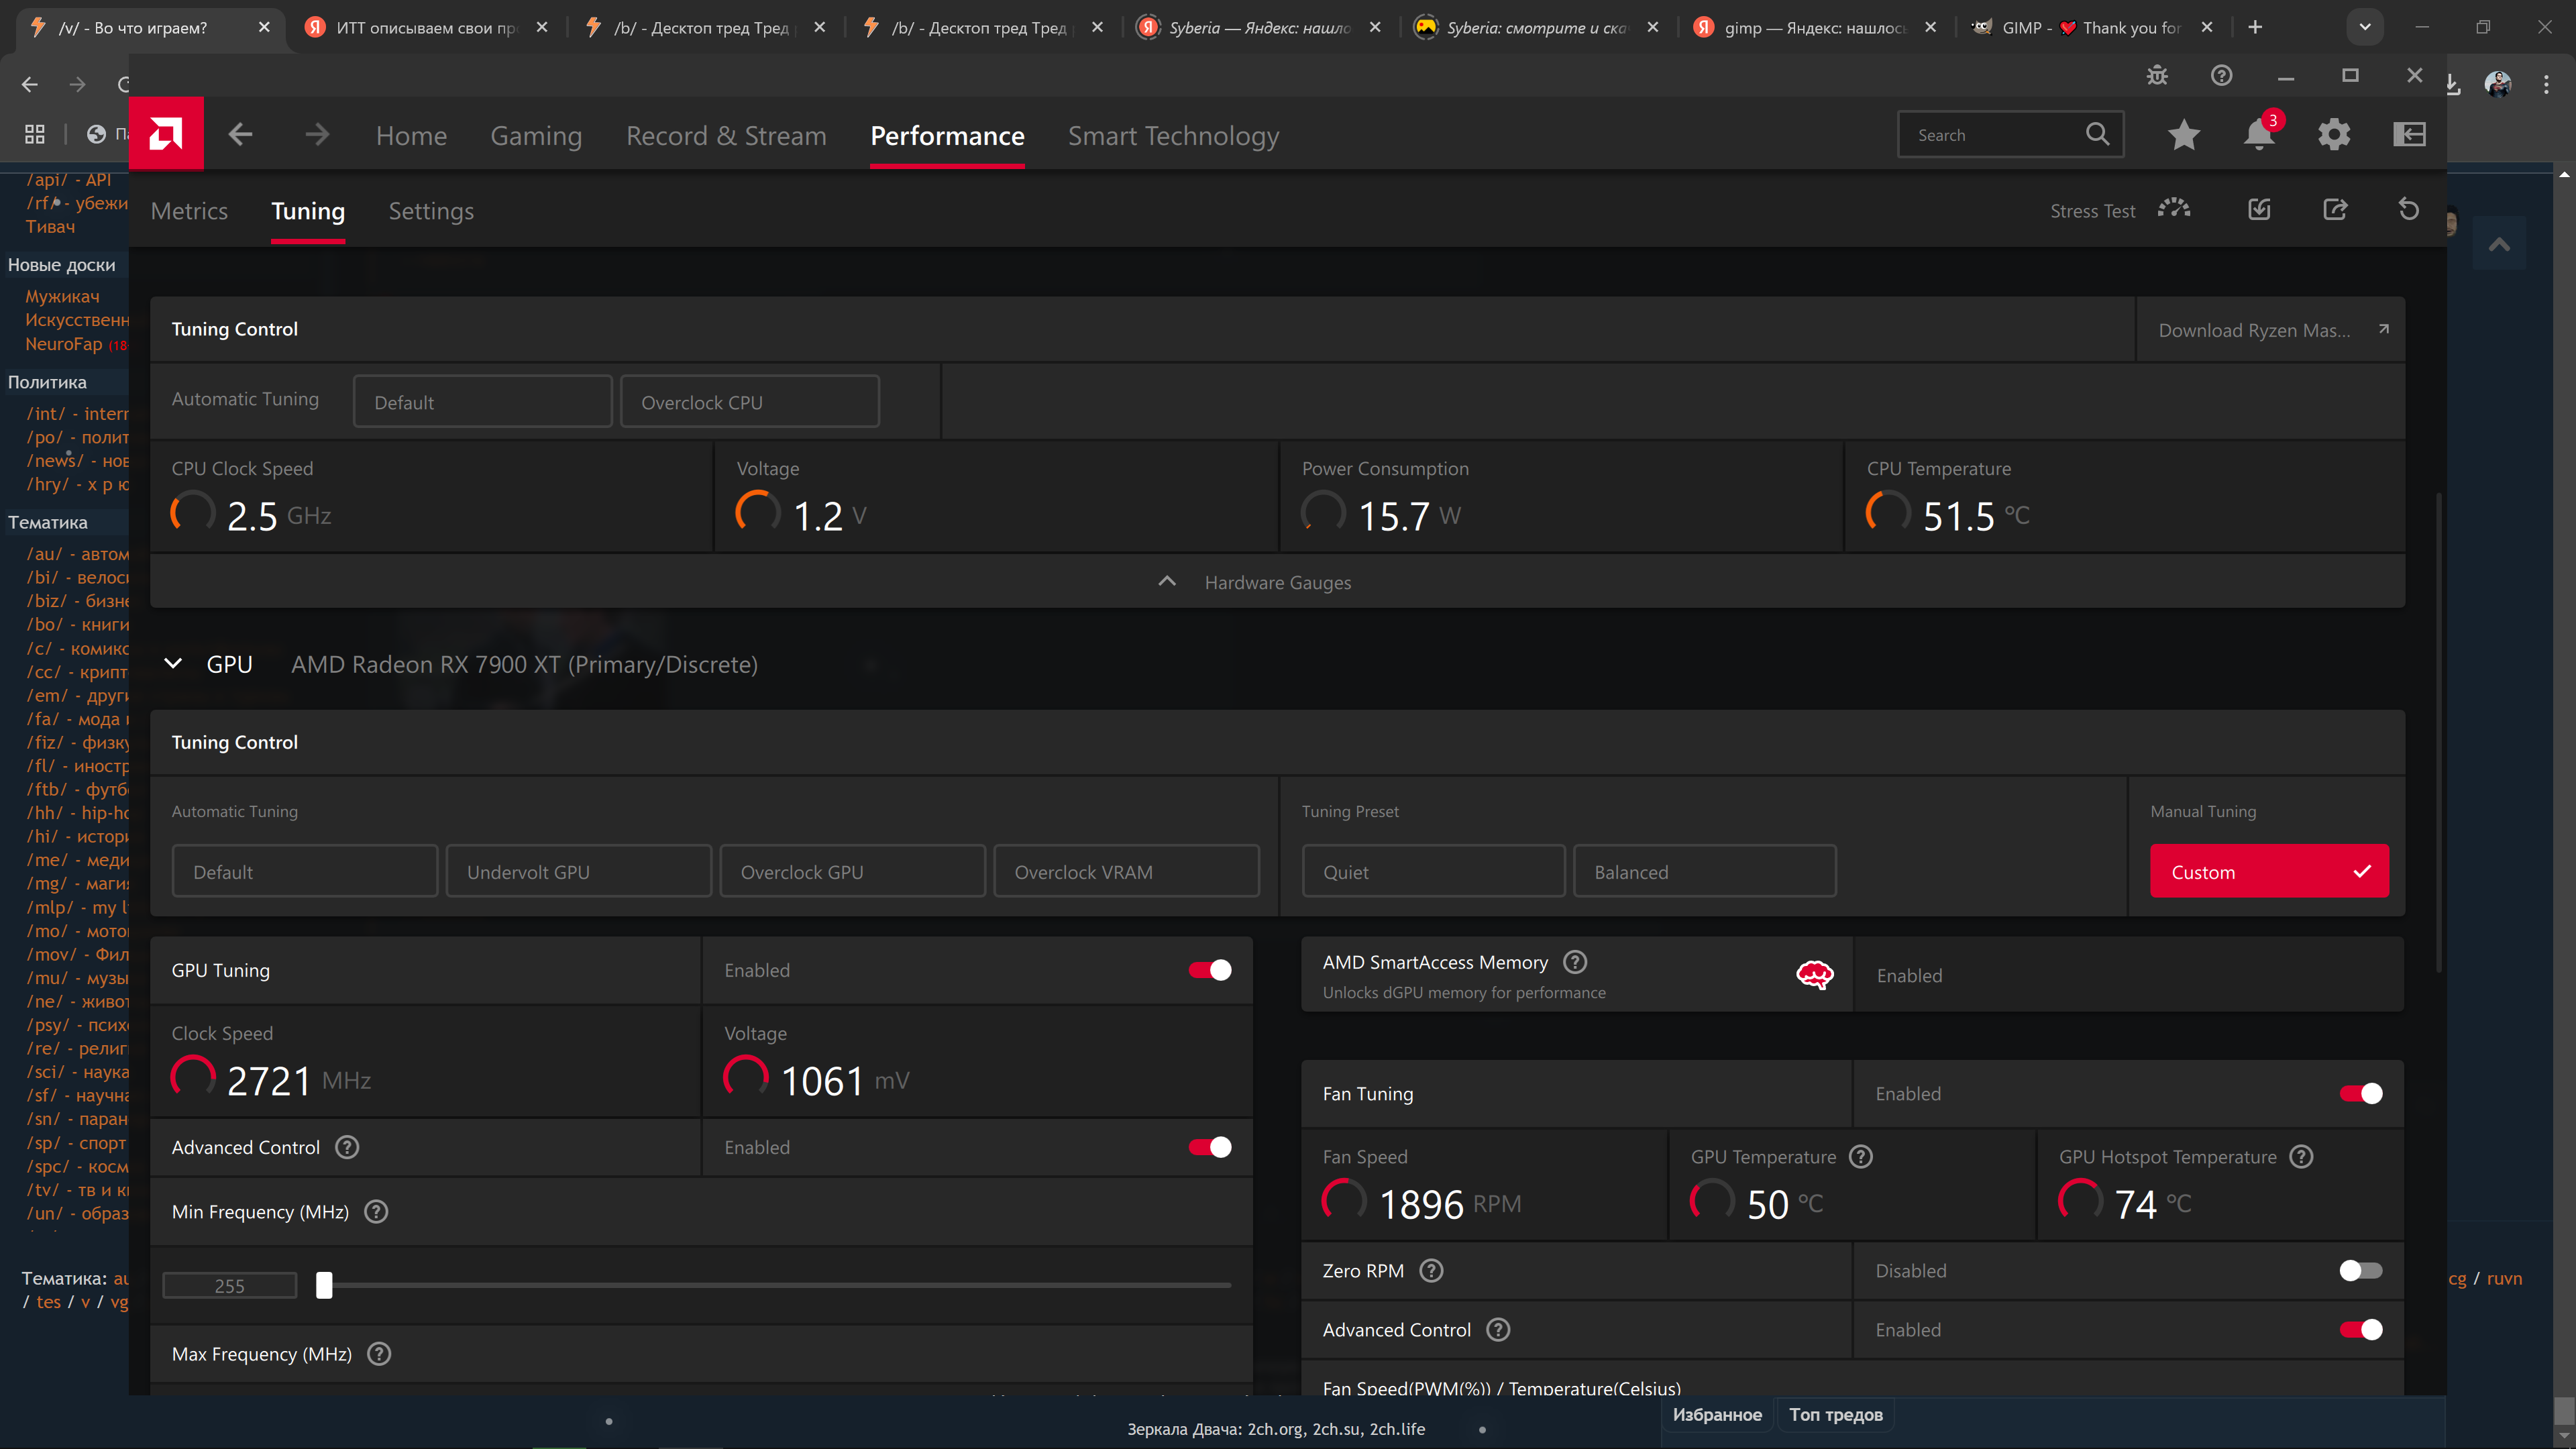This screenshot has width=2576, height=1449.
Task: Disable the GPU Tuning toggle
Action: click(x=1209, y=970)
